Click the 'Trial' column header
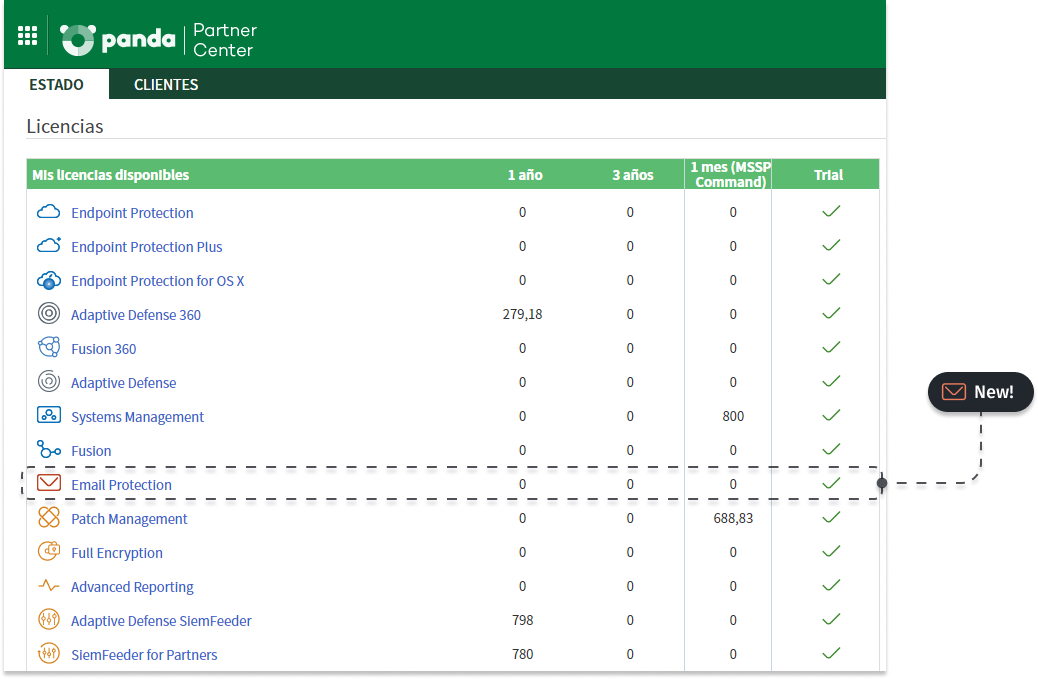 tap(828, 175)
